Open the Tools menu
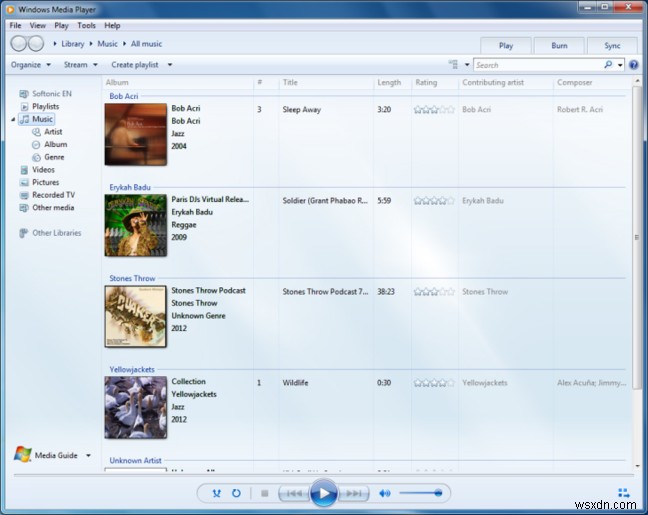 [x=86, y=26]
